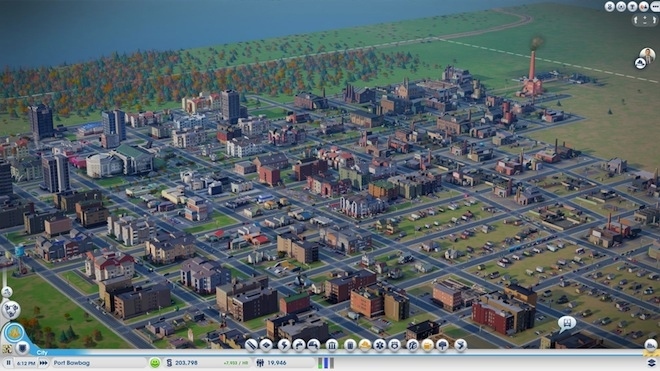Image resolution: width=660 pixels, height=371 pixels.
Task: Open the Police badge menu
Action: coord(394,345)
